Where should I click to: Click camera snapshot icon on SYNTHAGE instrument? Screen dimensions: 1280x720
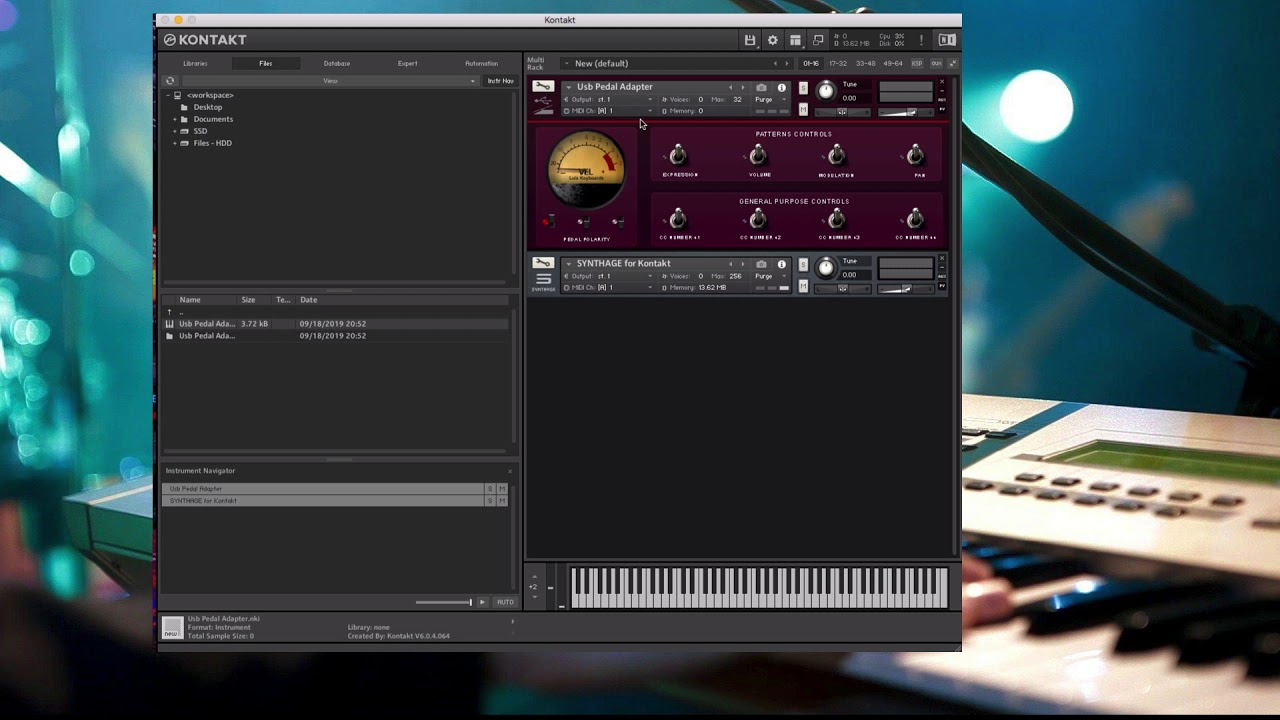click(x=762, y=264)
